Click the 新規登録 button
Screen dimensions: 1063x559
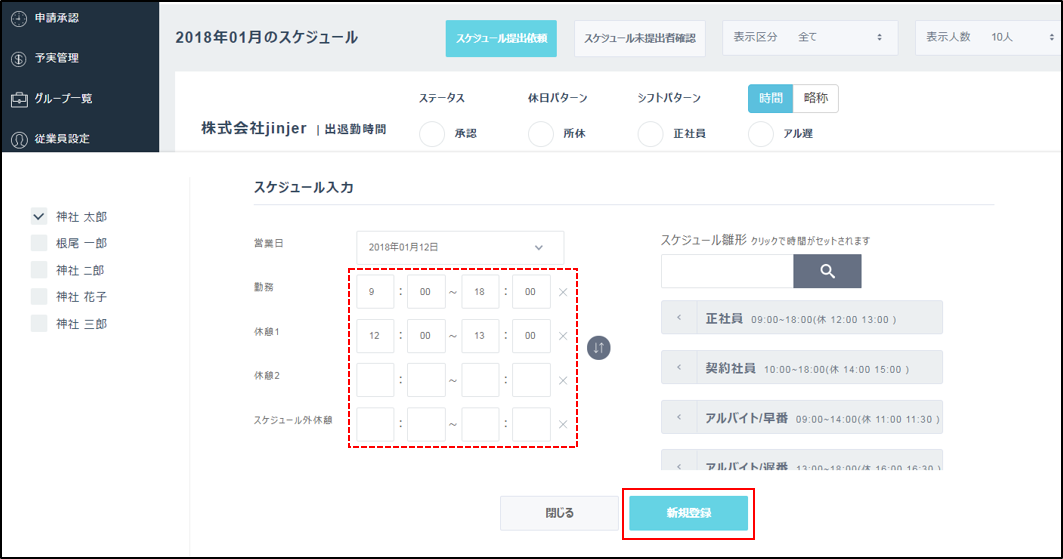[x=688, y=513]
